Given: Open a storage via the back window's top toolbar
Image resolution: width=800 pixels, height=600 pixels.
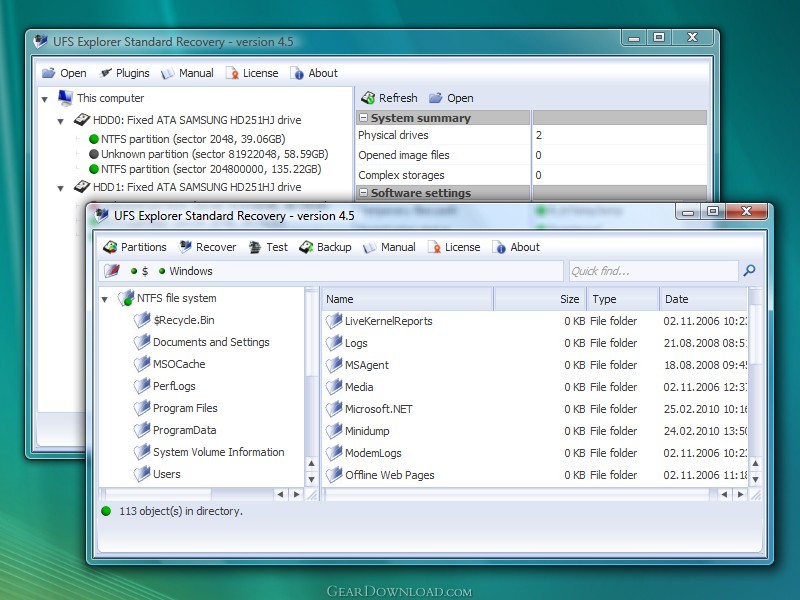Looking at the screenshot, I should click(64, 73).
